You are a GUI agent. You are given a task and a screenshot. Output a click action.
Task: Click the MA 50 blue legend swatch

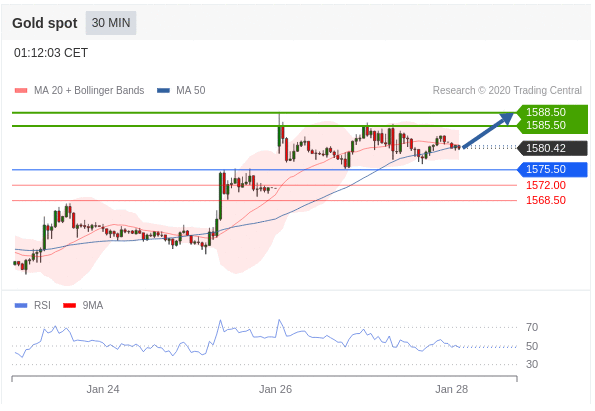[163, 91]
